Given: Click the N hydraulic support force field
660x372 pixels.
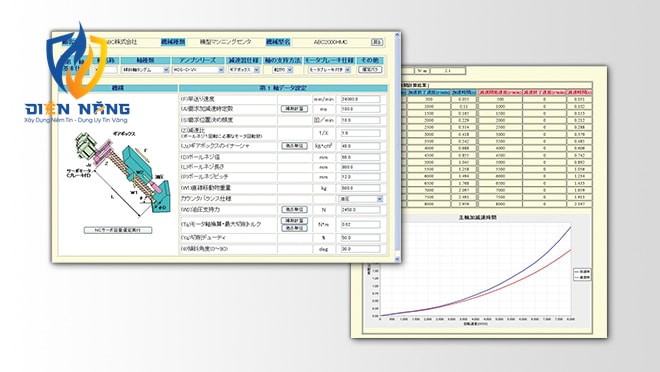Looking at the screenshot, I should [360, 210].
